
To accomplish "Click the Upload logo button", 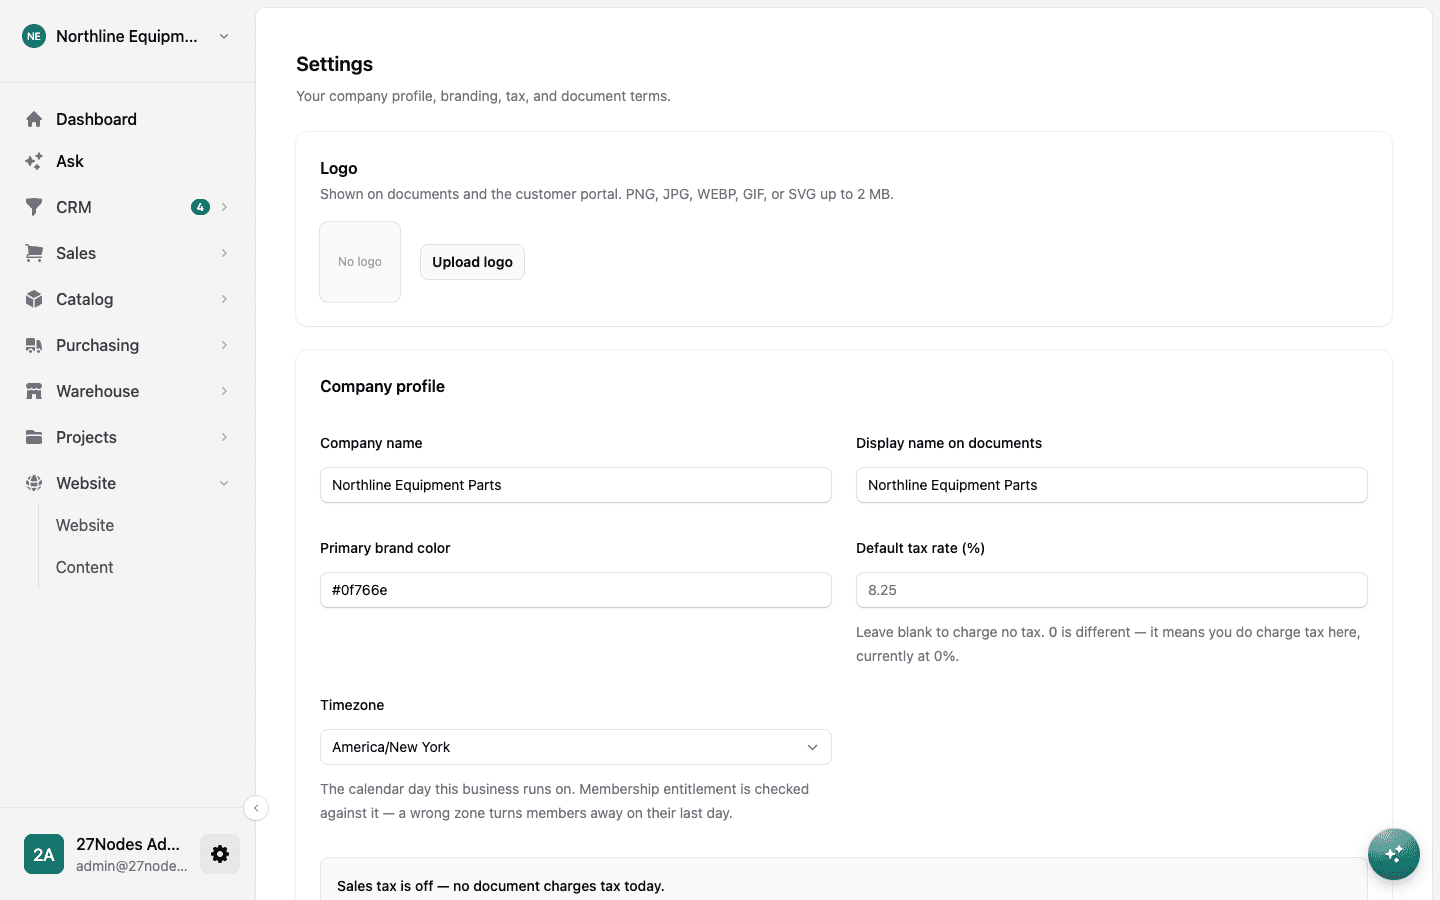I will 472,262.
